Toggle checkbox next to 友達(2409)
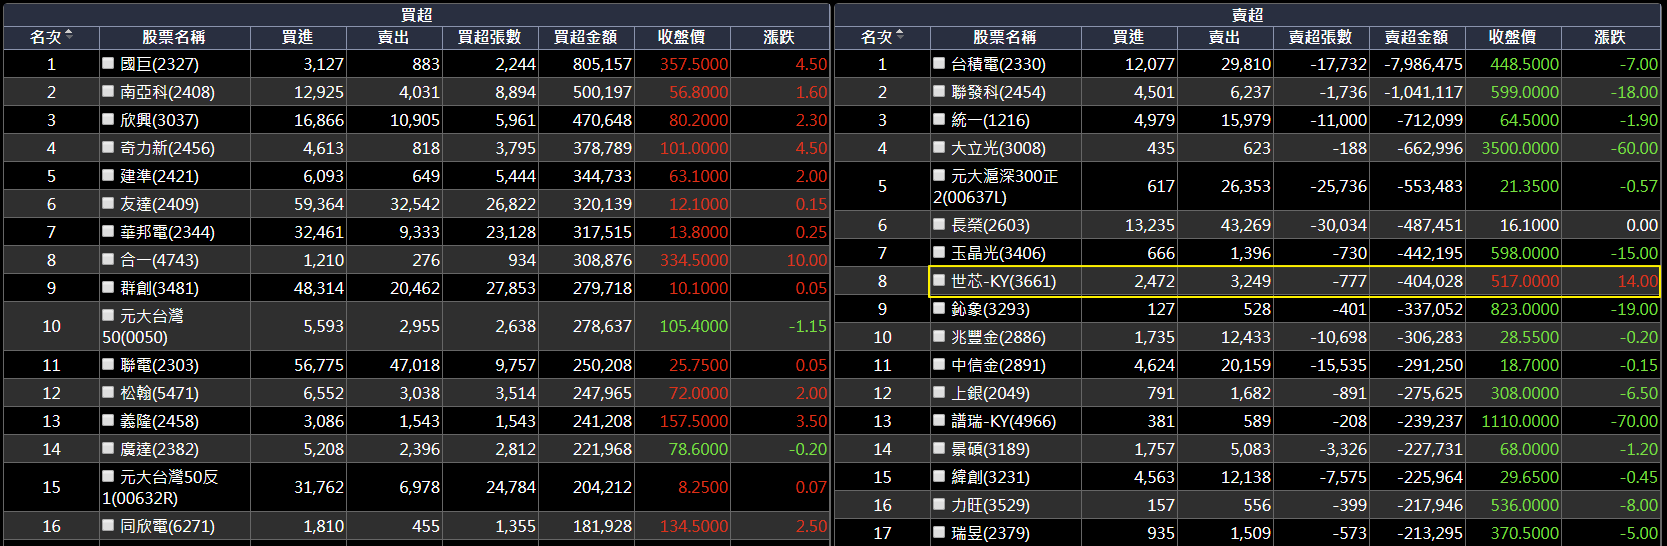The width and height of the screenshot is (1667, 546). (108, 202)
